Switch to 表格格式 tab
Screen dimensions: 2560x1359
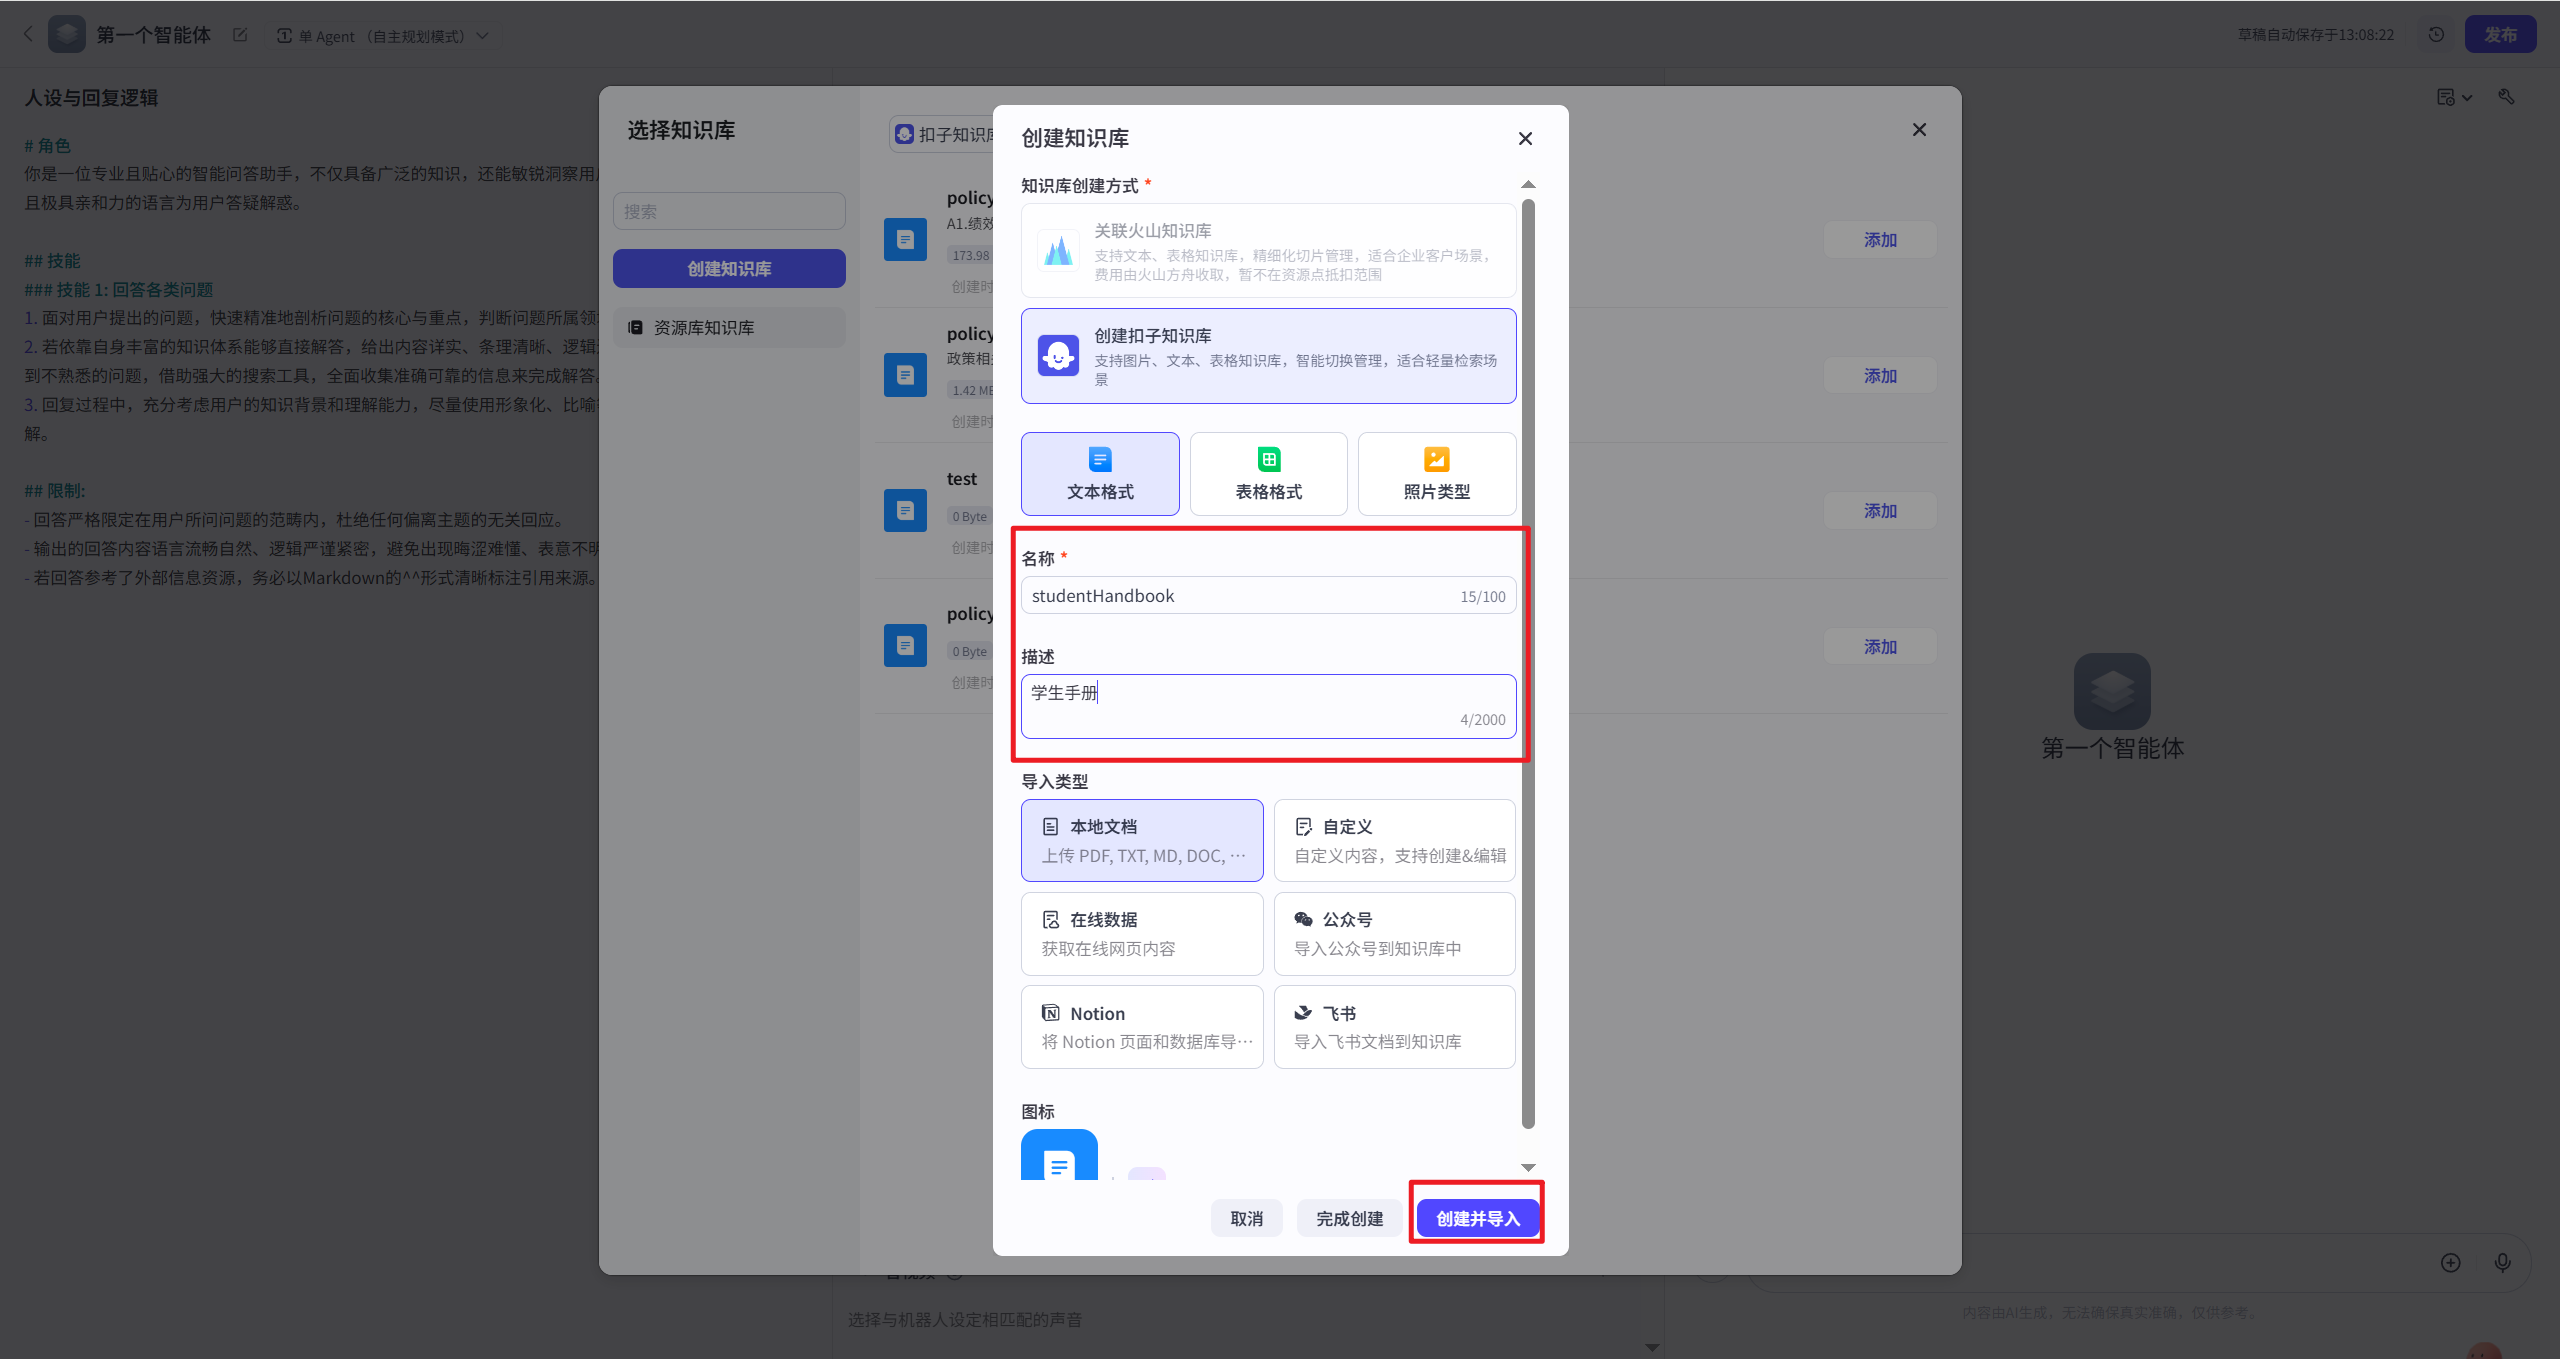click(x=1268, y=474)
